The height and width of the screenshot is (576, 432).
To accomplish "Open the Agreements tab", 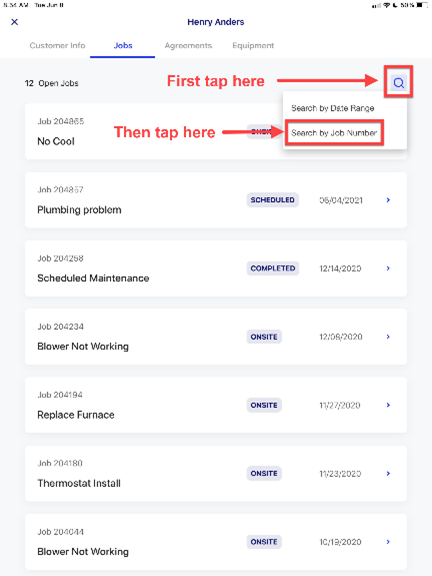I will point(188,46).
